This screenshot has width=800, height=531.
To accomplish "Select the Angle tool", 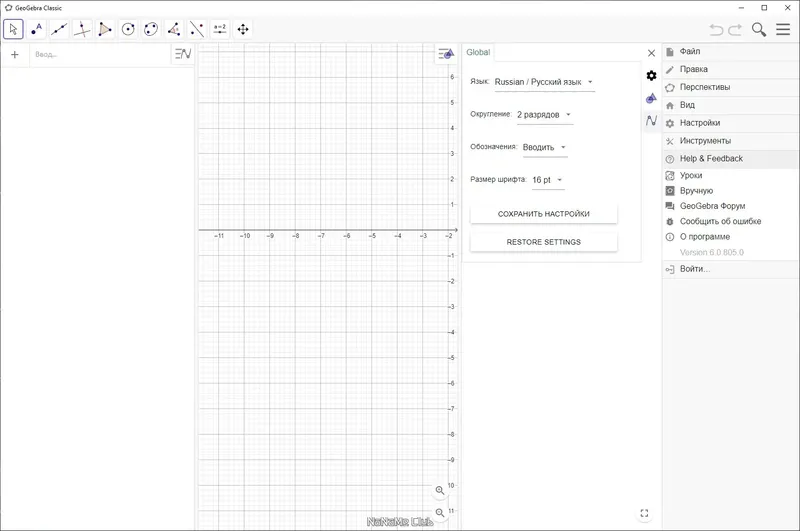I will 174,29.
